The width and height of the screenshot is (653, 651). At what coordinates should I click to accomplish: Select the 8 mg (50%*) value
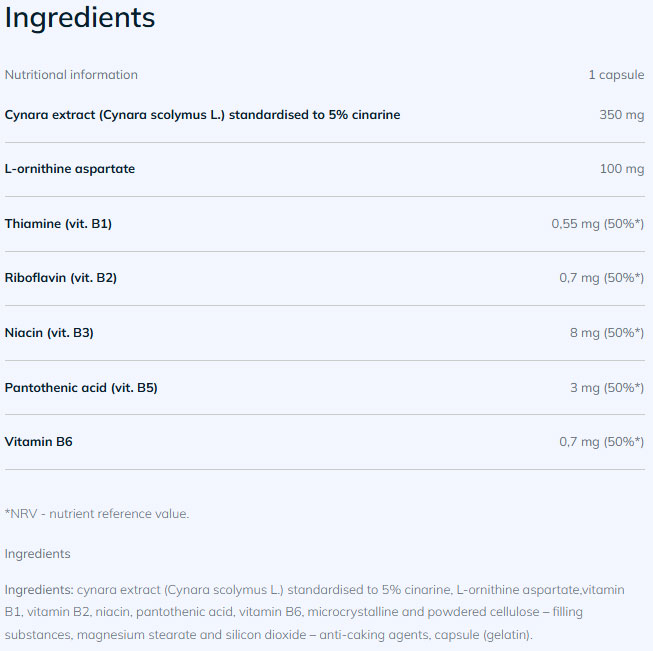click(606, 333)
